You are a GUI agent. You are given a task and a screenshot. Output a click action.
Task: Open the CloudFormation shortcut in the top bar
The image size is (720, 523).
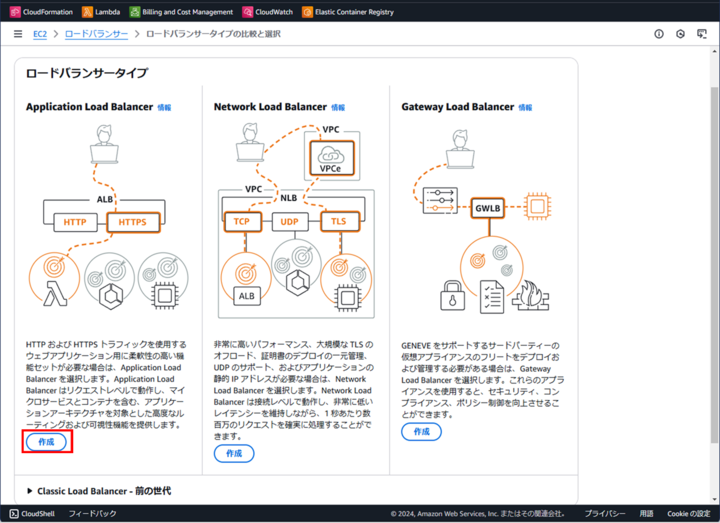(41, 12)
